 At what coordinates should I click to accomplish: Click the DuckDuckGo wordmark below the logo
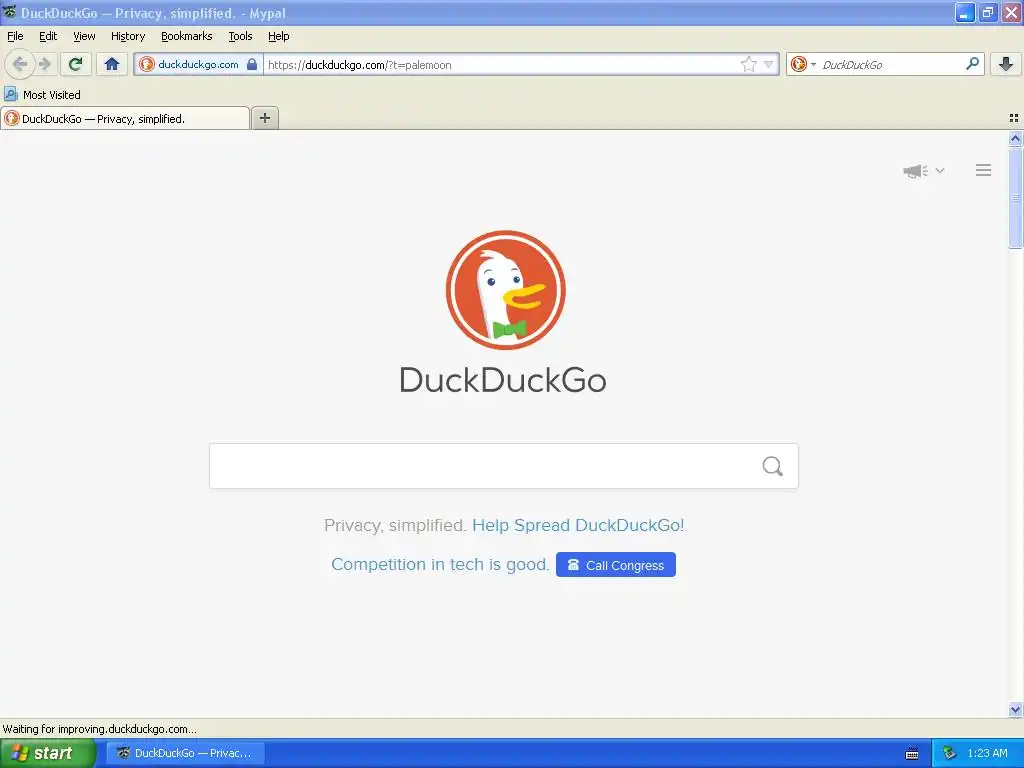pos(503,380)
